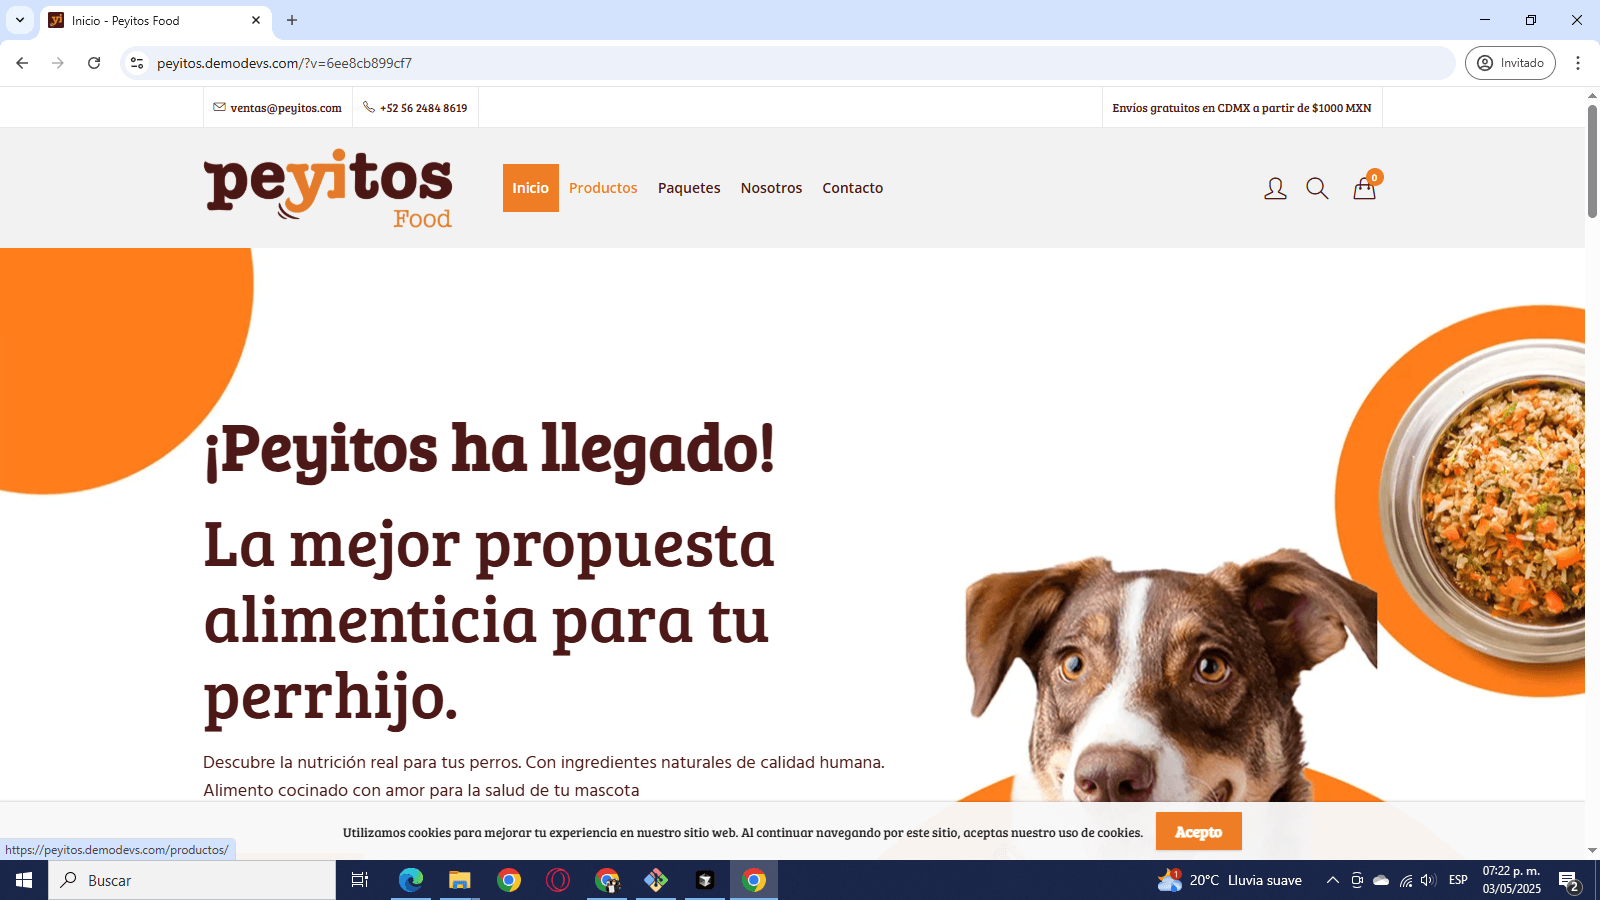1600x900 pixels.
Task: Click inside the browser address bar
Action: coord(600,63)
